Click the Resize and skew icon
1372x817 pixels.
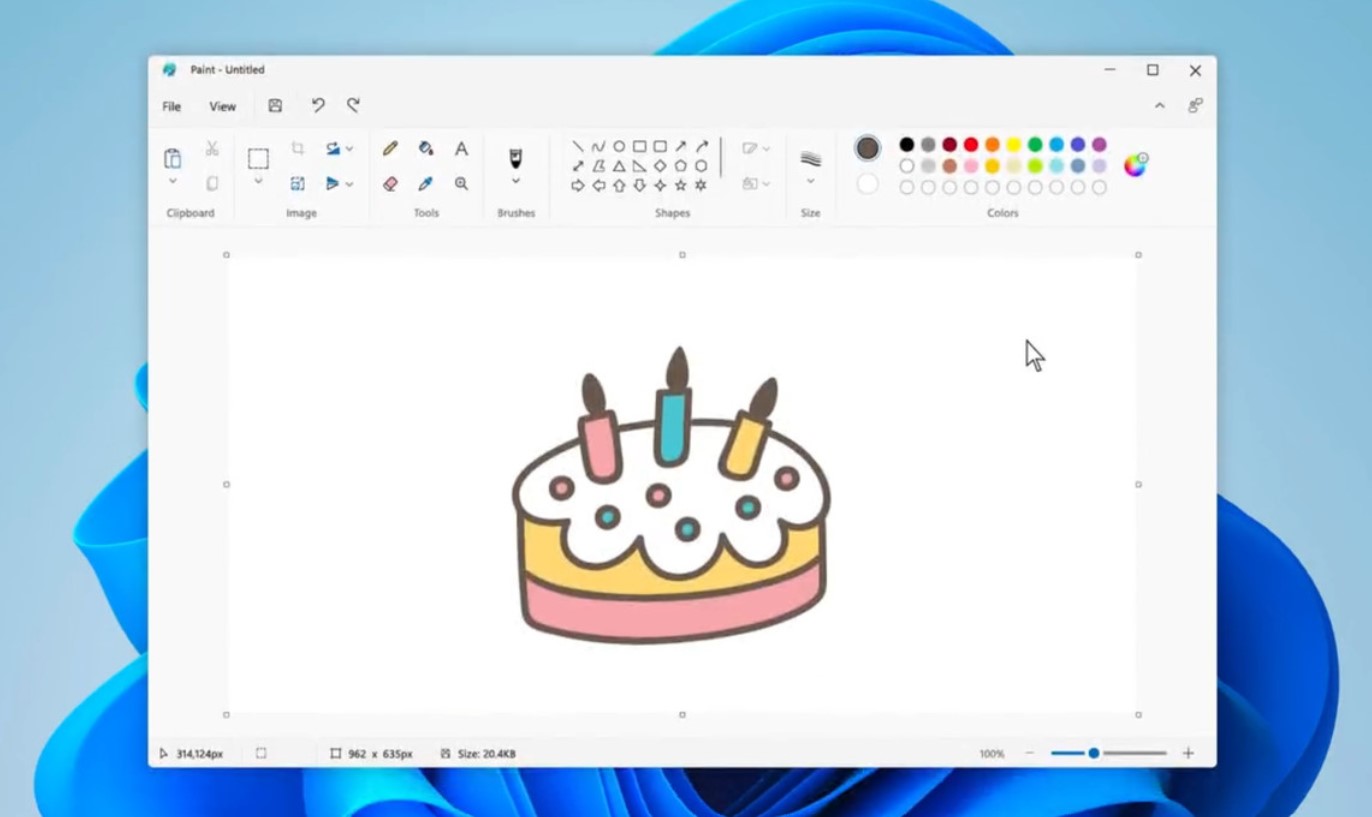click(297, 183)
